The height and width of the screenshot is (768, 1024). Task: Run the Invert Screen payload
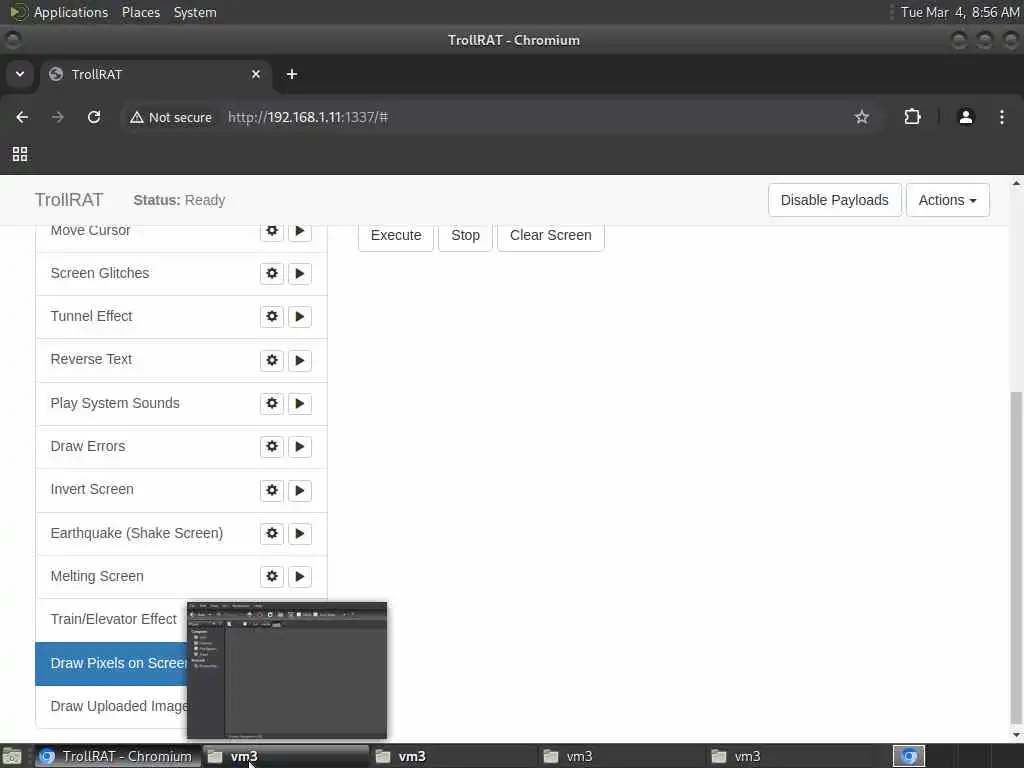pos(300,490)
